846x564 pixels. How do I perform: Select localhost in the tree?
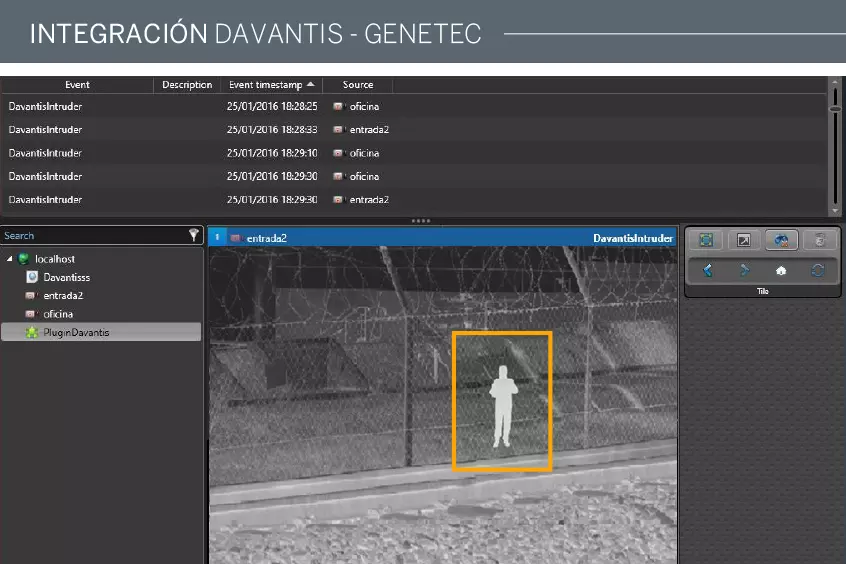[x=54, y=259]
